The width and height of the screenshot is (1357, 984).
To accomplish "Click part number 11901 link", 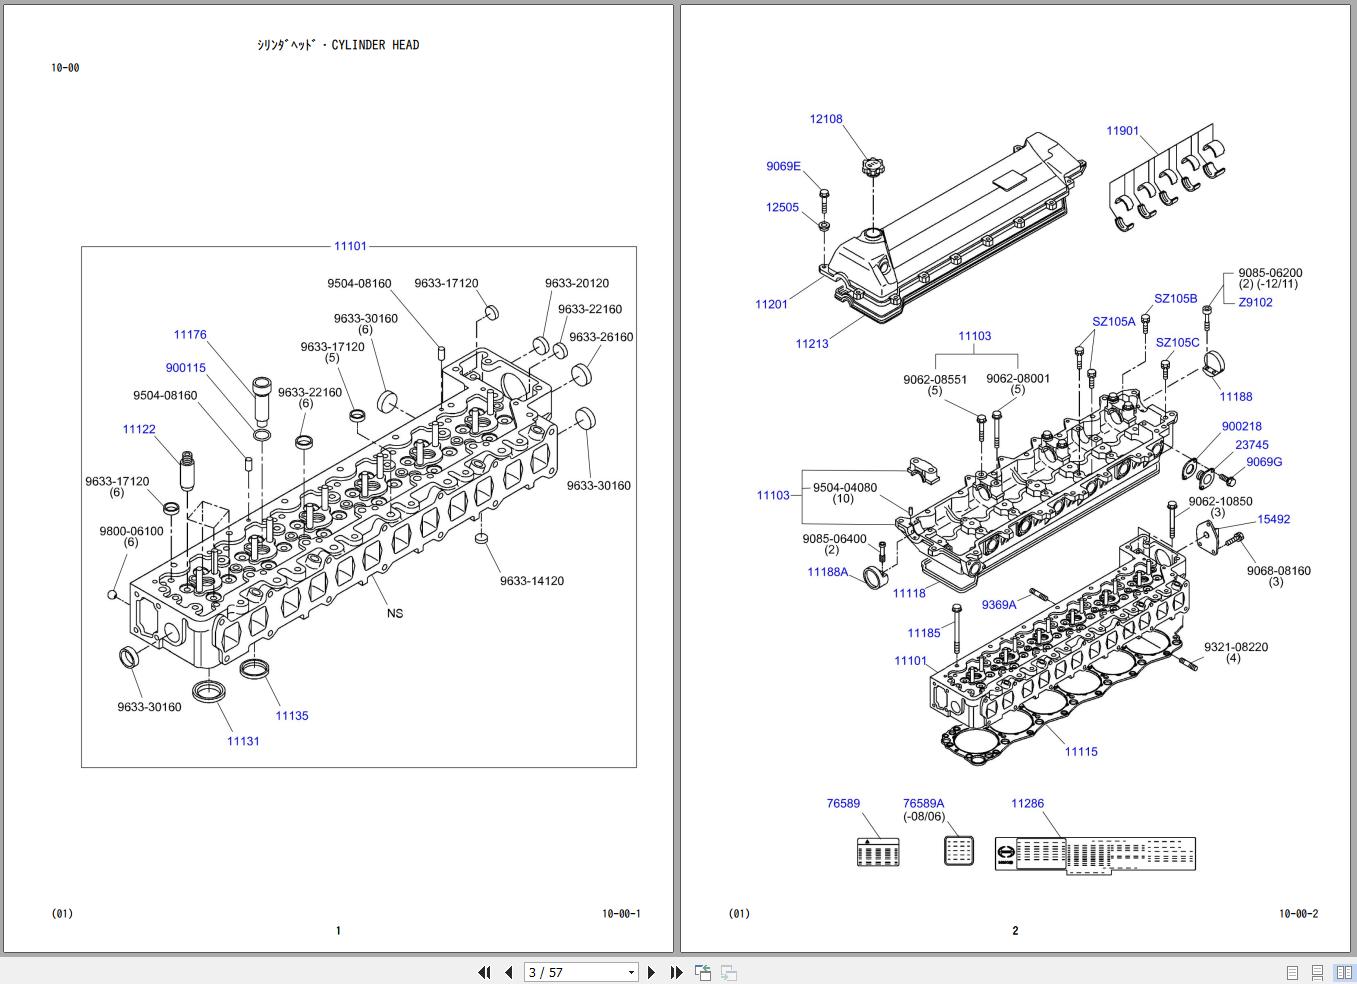I will tap(1123, 131).
